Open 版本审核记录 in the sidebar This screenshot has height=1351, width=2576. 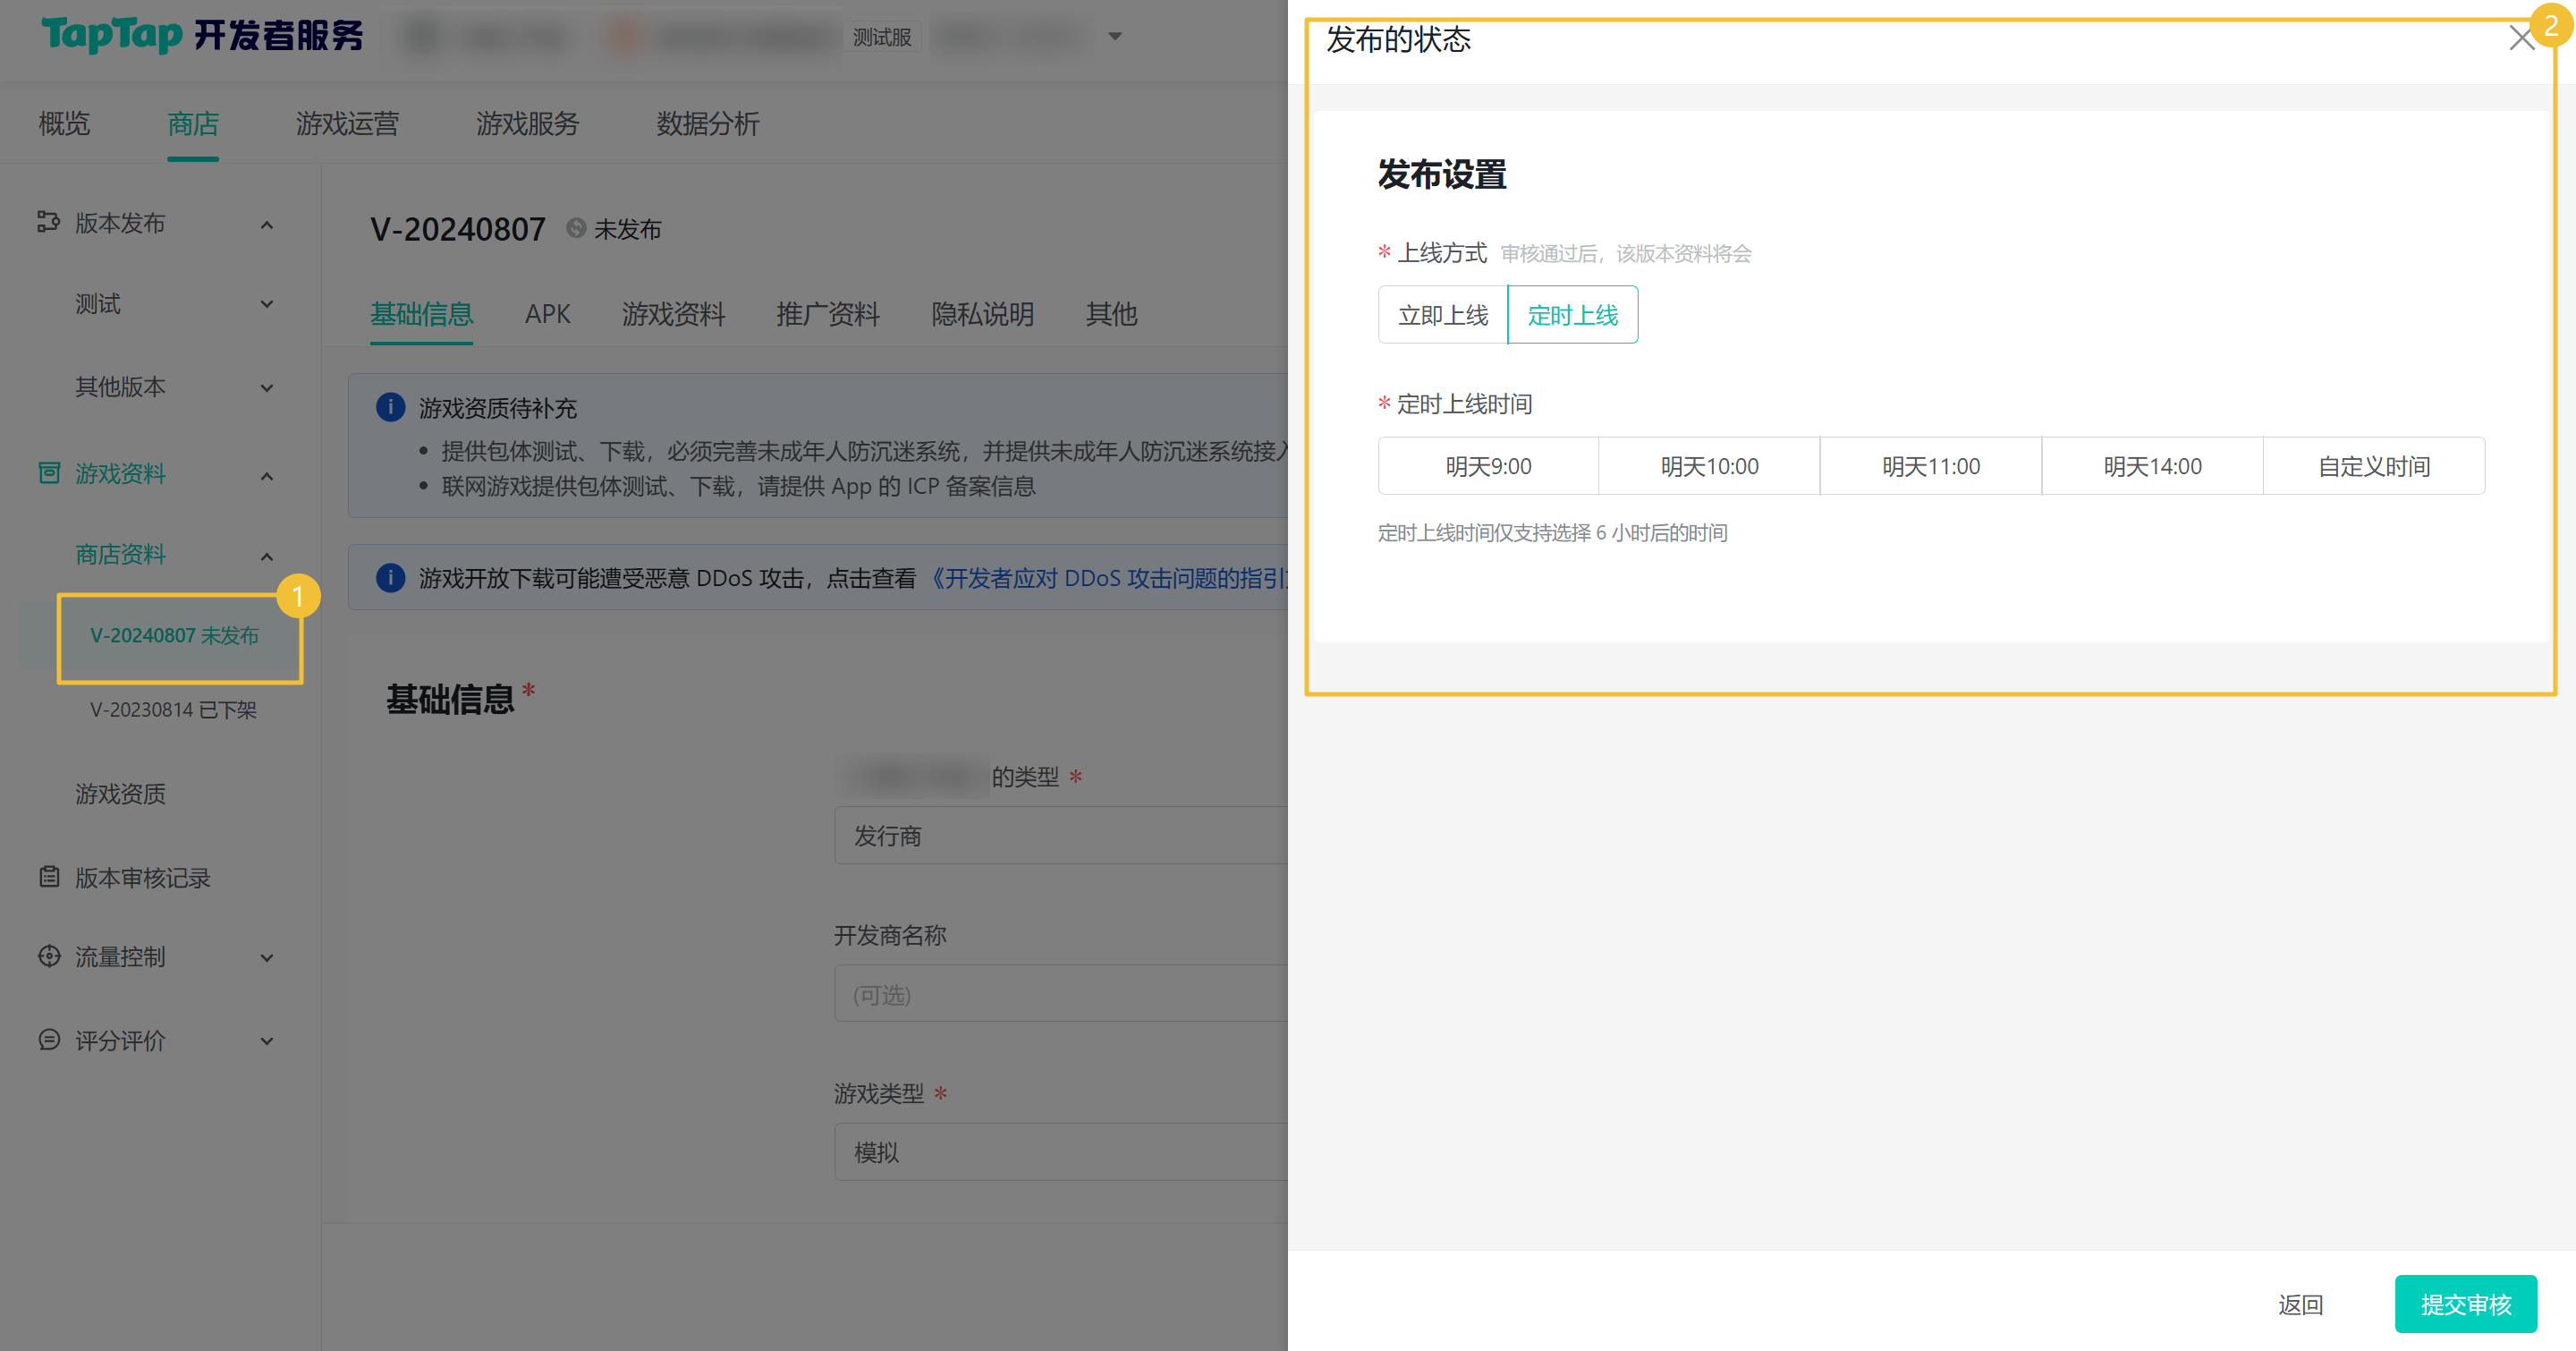(142, 877)
